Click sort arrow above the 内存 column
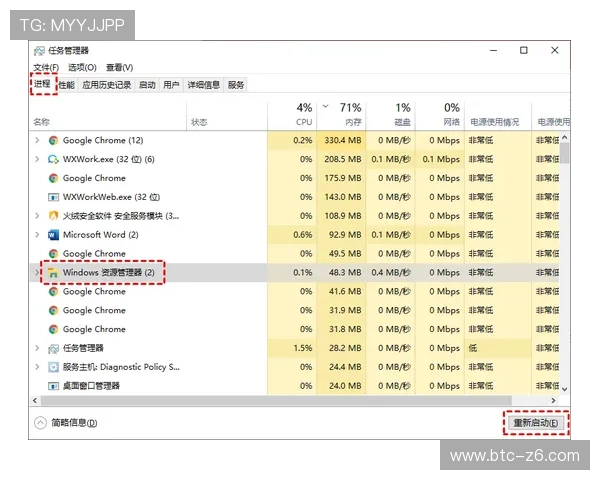The image size is (600, 480). point(326,106)
